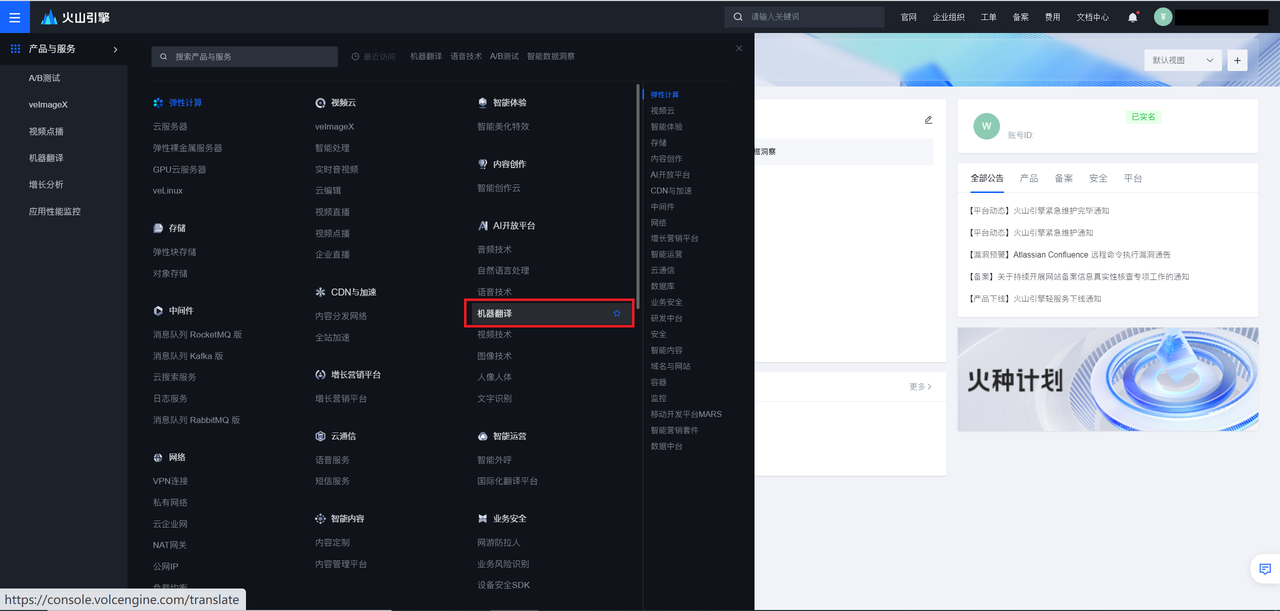Image resolution: width=1280 pixels, height=611 pixels.
Task: Open 网游防拉人 under 业务安全
Action: [x=499, y=543]
